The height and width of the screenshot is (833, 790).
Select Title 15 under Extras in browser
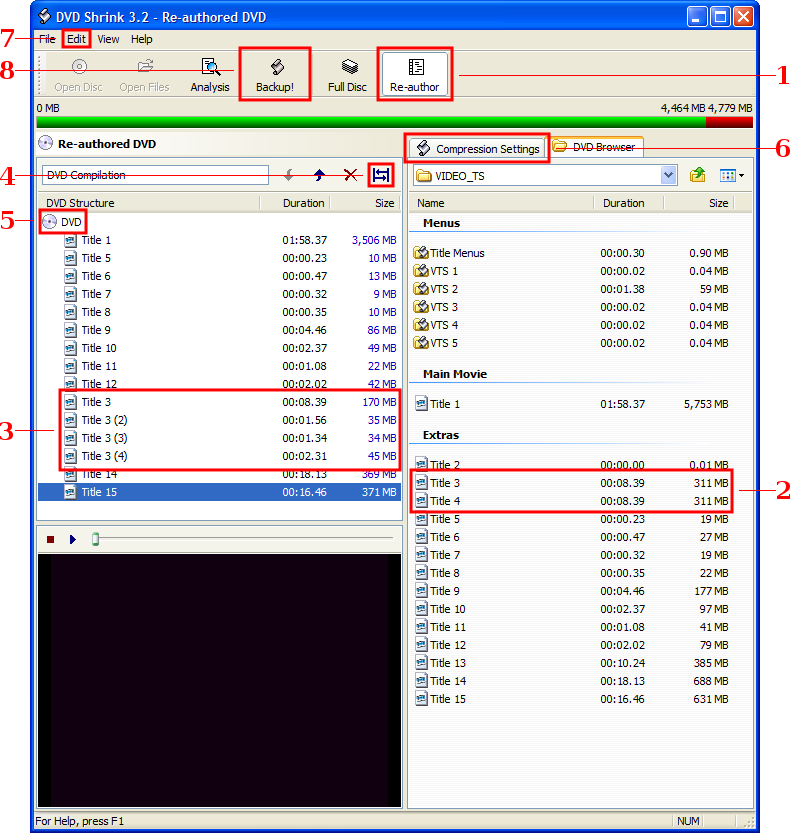(x=441, y=699)
